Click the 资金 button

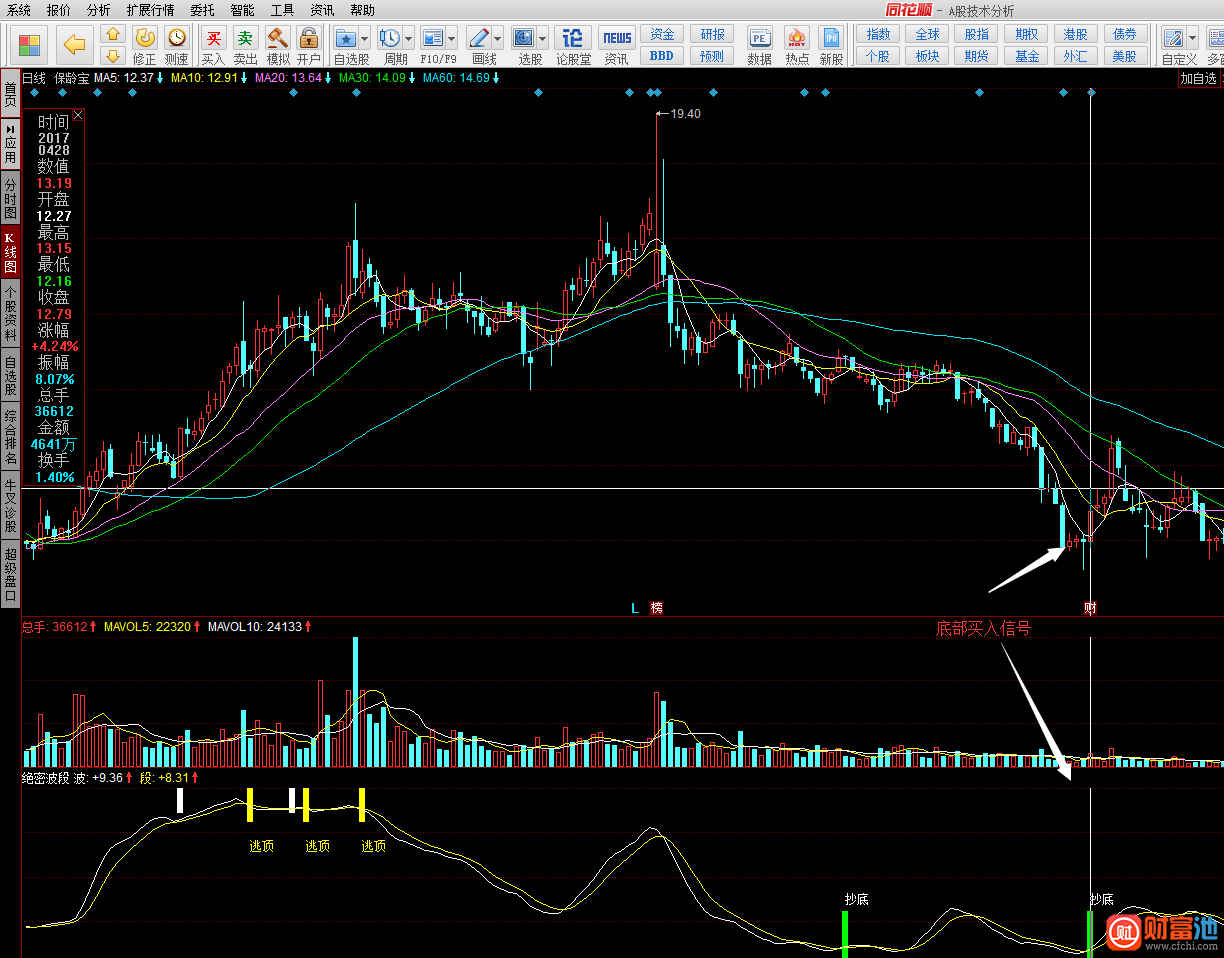click(x=662, y=35)
